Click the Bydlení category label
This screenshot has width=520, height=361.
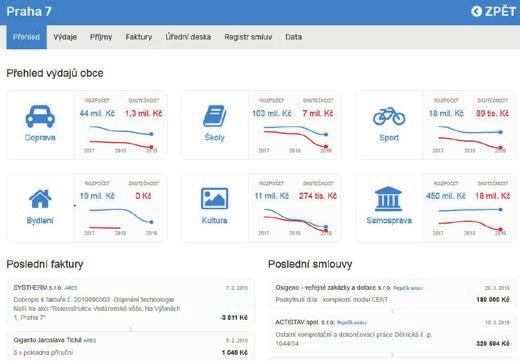(x=40, y=220)
